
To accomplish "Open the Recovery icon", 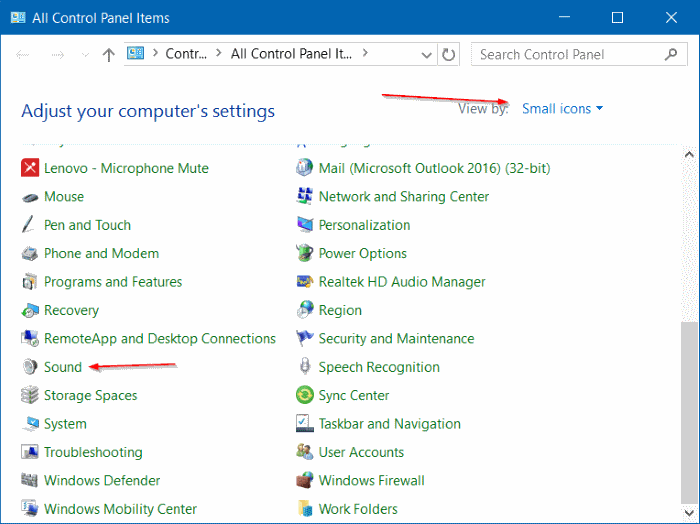I will (30, 310).
